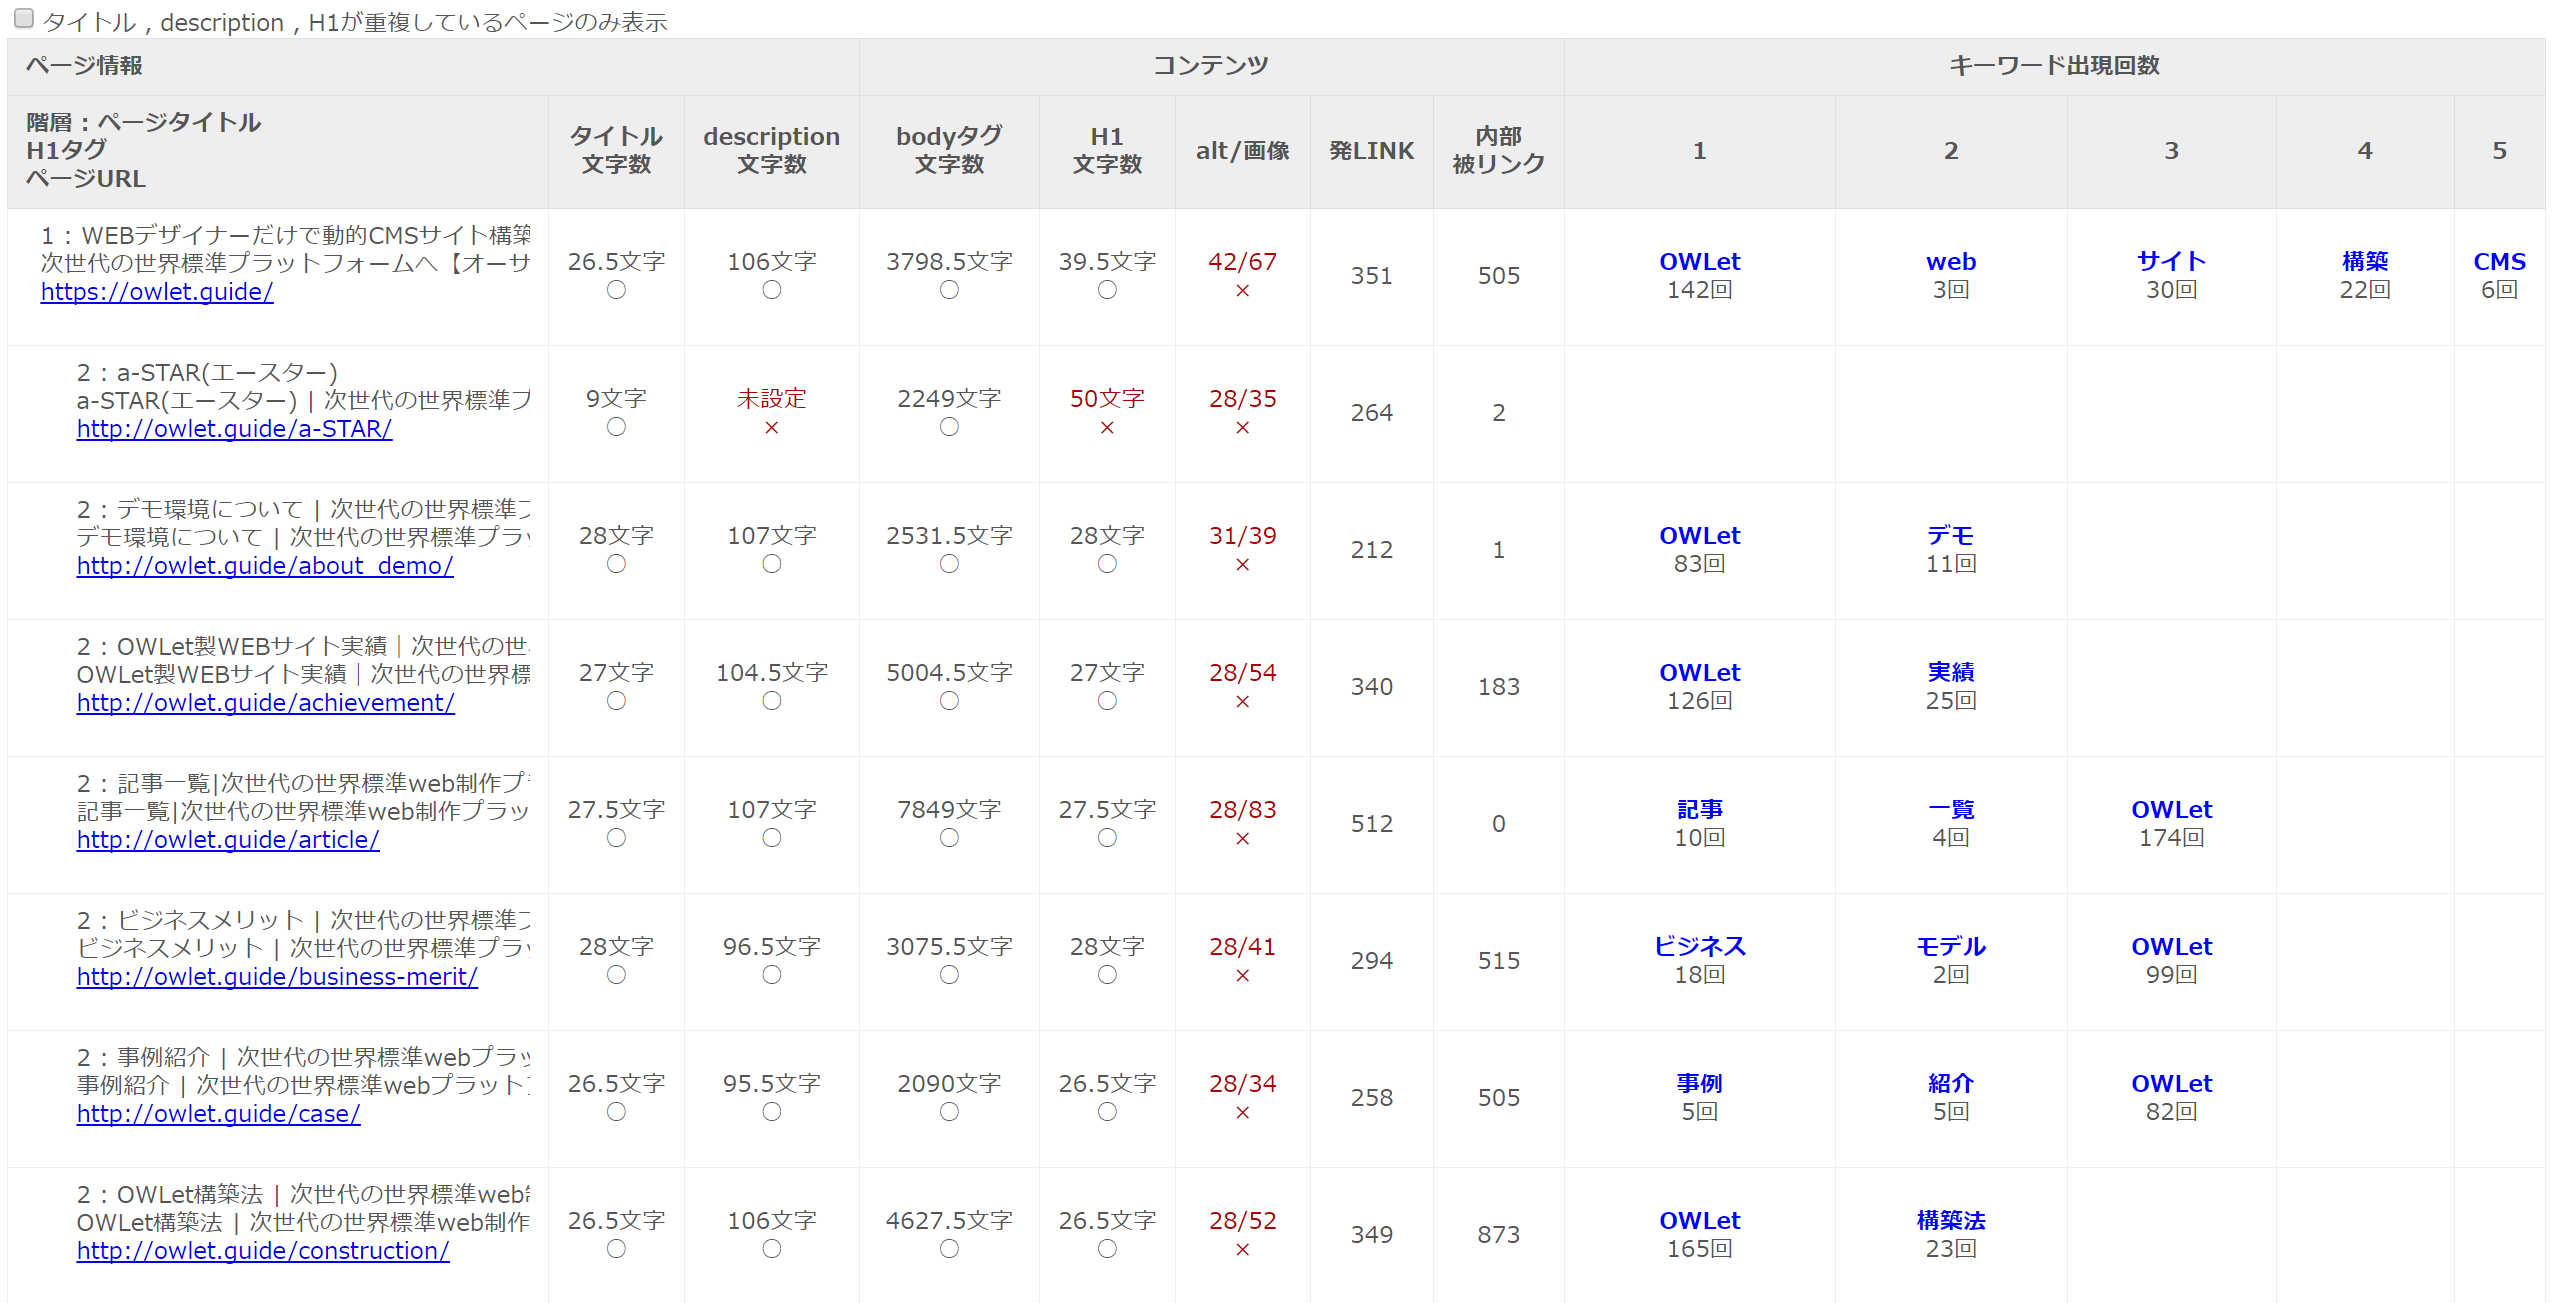Image resolution: width=2555 pixels, height=1303 pixels.
Task: Follow the owlet.guide/article/ link
Action: click(228, 840)
